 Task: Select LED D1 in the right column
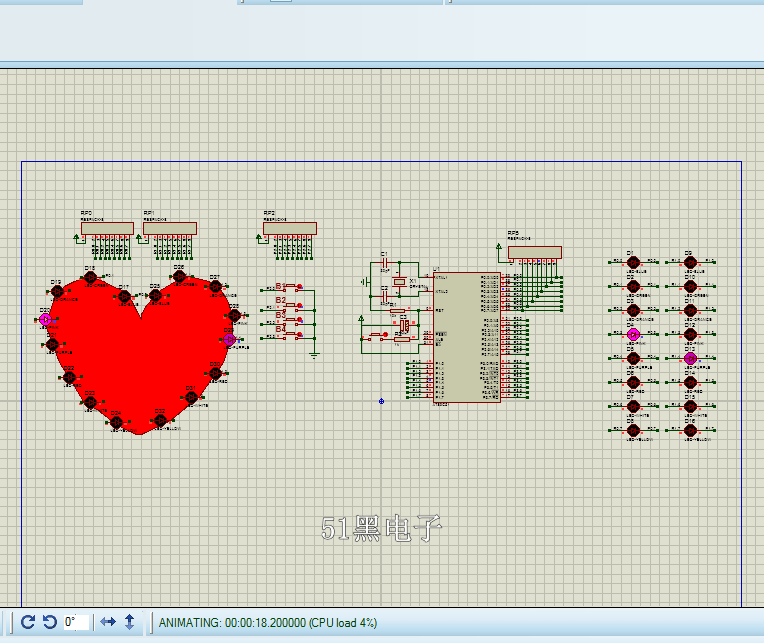click(x=633, y=263)
